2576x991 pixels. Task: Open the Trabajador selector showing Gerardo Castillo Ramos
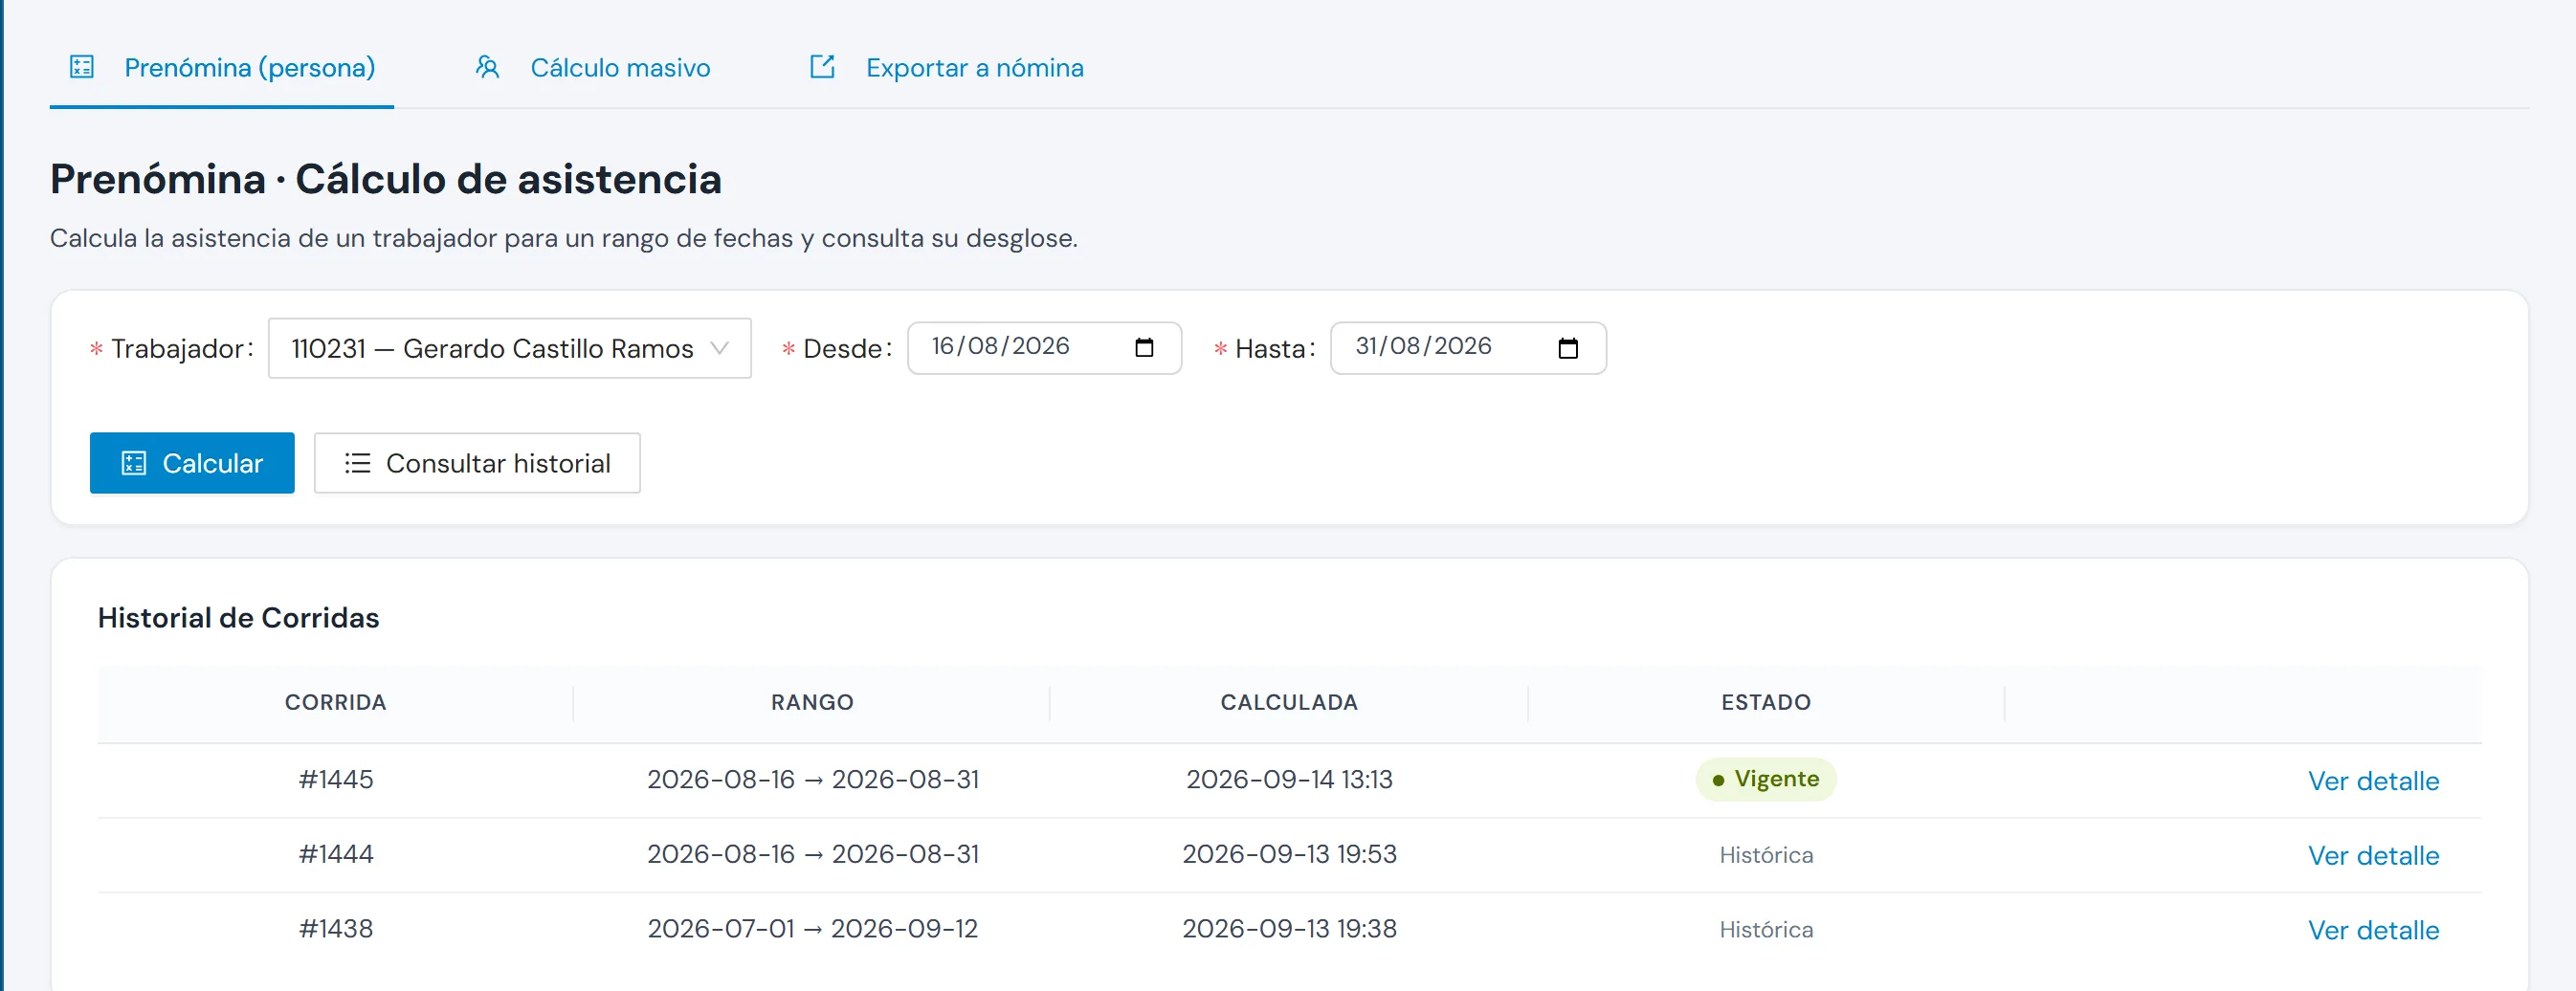(x=510, y=348)
